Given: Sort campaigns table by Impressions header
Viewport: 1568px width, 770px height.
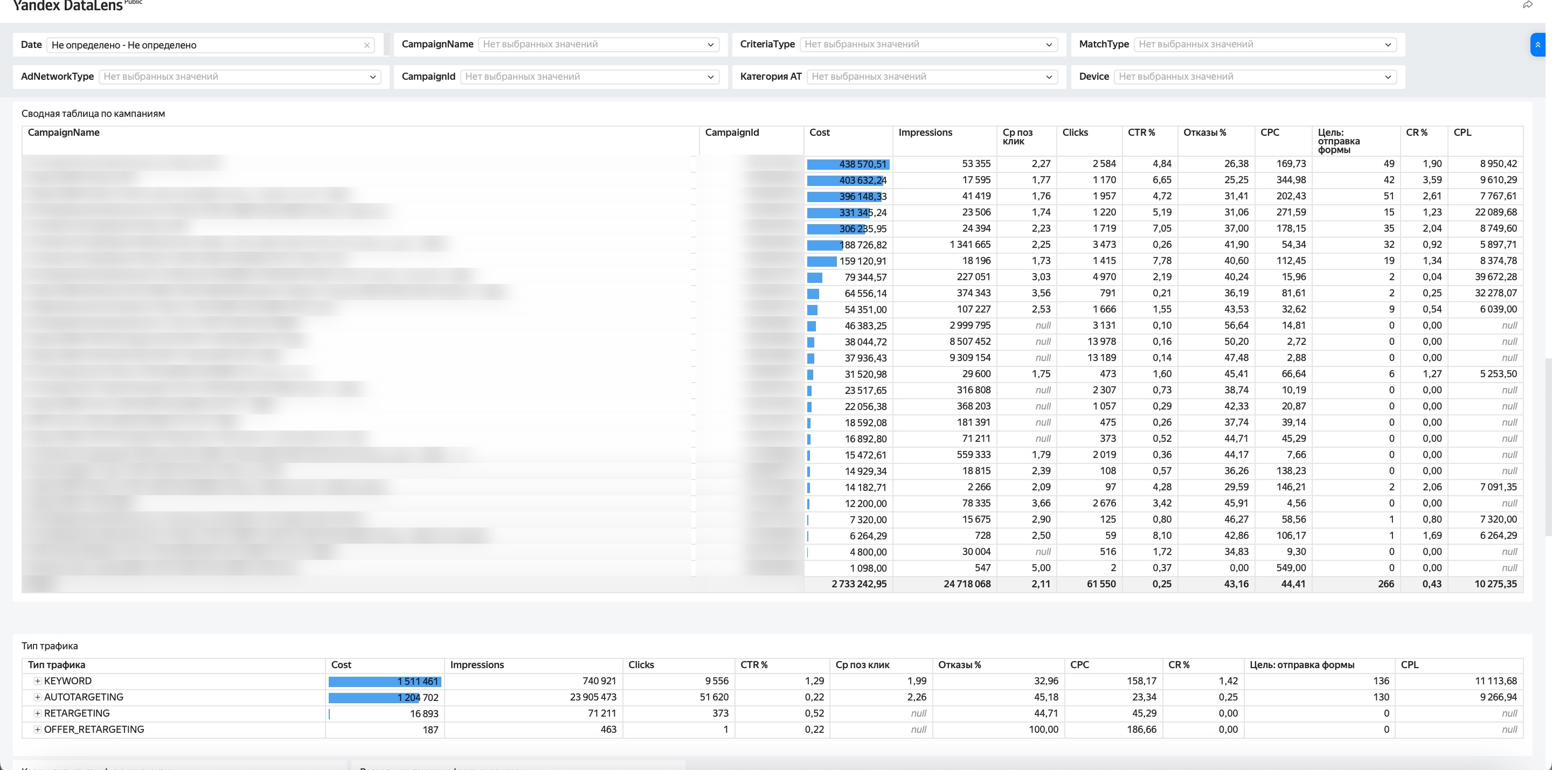Looking at the screenshot, I should pyautogui.click(x=925, y=133).
